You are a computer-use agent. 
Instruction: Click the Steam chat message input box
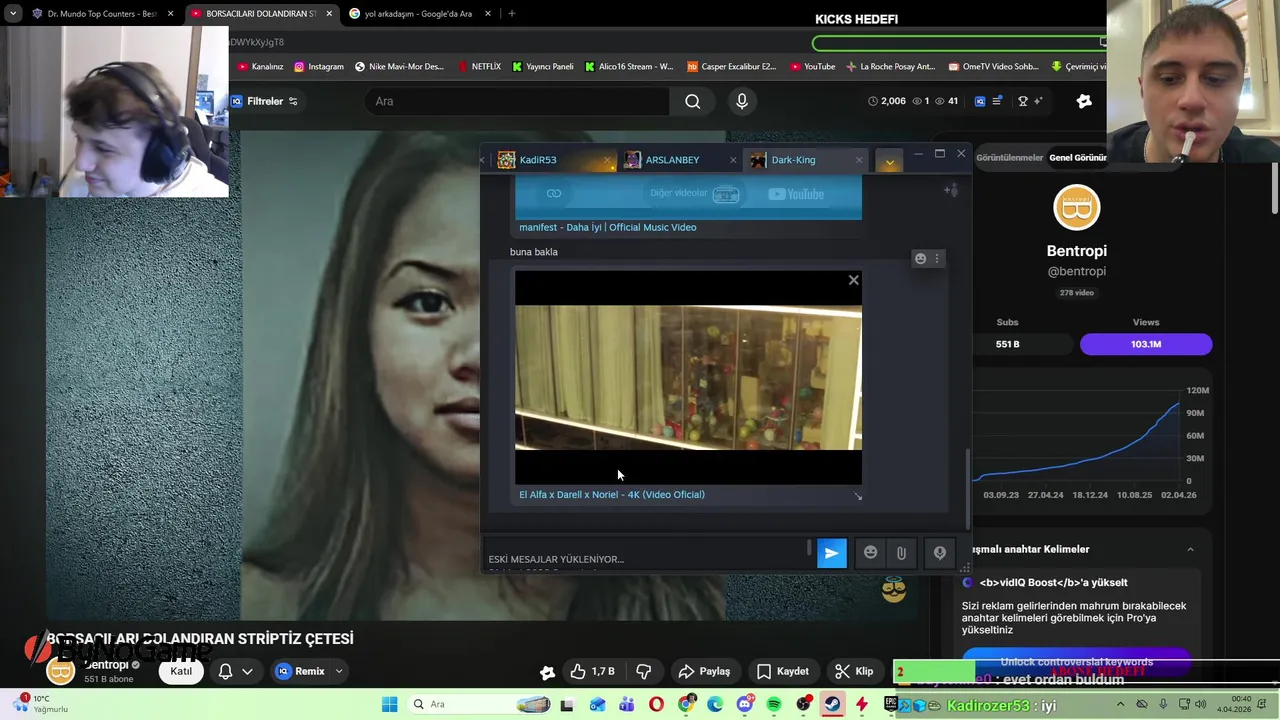647,553
